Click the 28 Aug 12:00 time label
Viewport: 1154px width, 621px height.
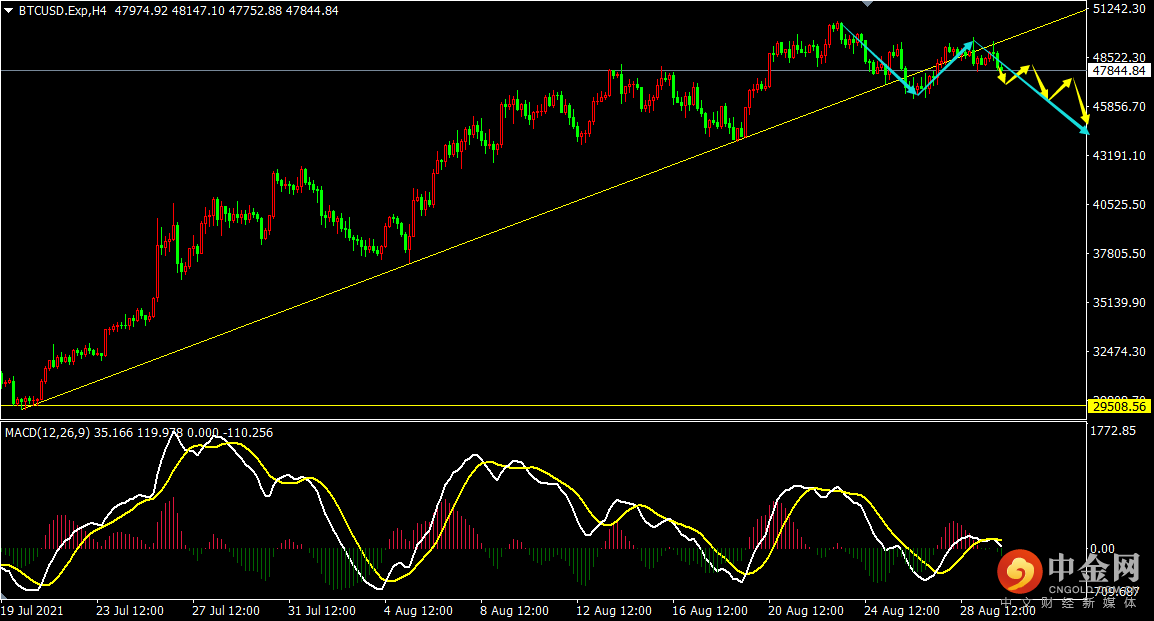[x=997, y=611]
